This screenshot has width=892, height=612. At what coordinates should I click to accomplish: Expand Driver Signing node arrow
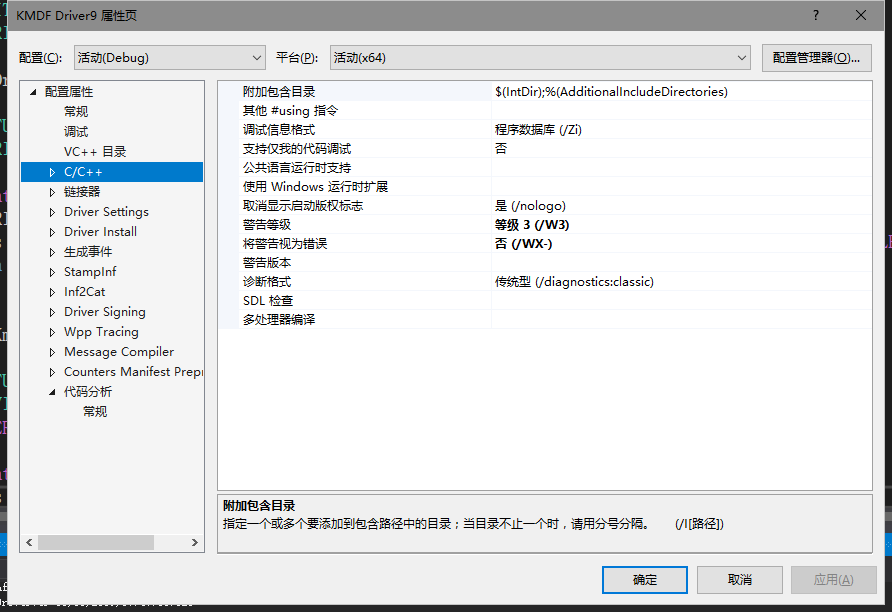[x=52, y=312]
